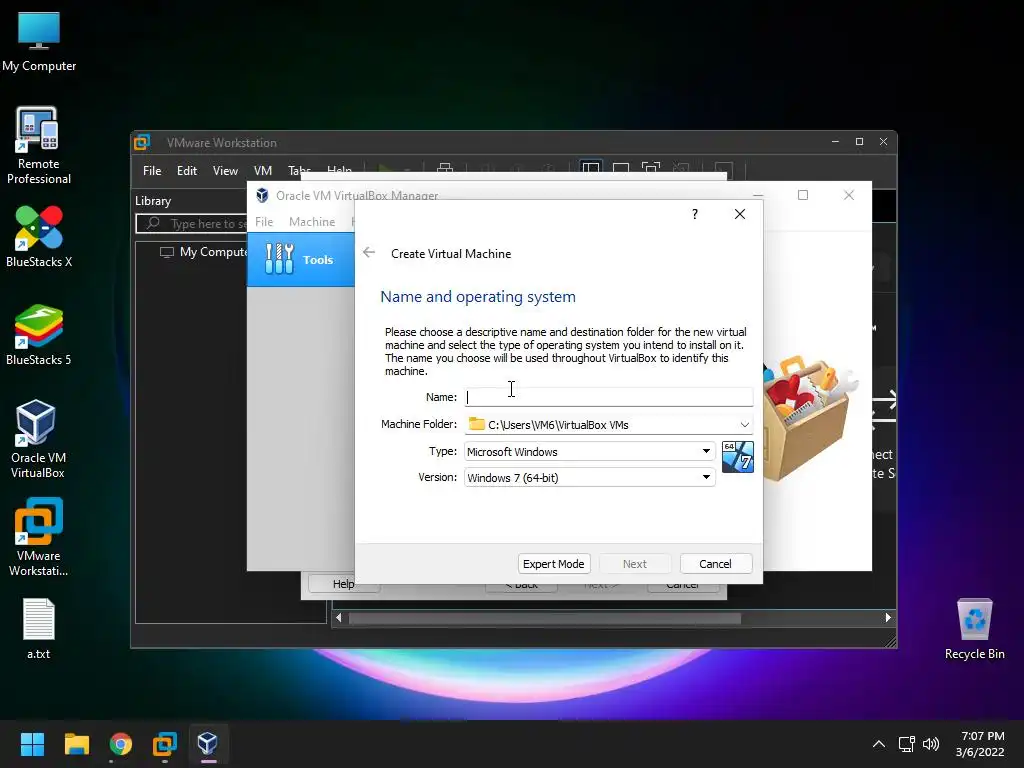Viewport: 1024px width, 768px height.
Task: Go back in Create Virtual Machine wizard
Action: pos(369,253)
